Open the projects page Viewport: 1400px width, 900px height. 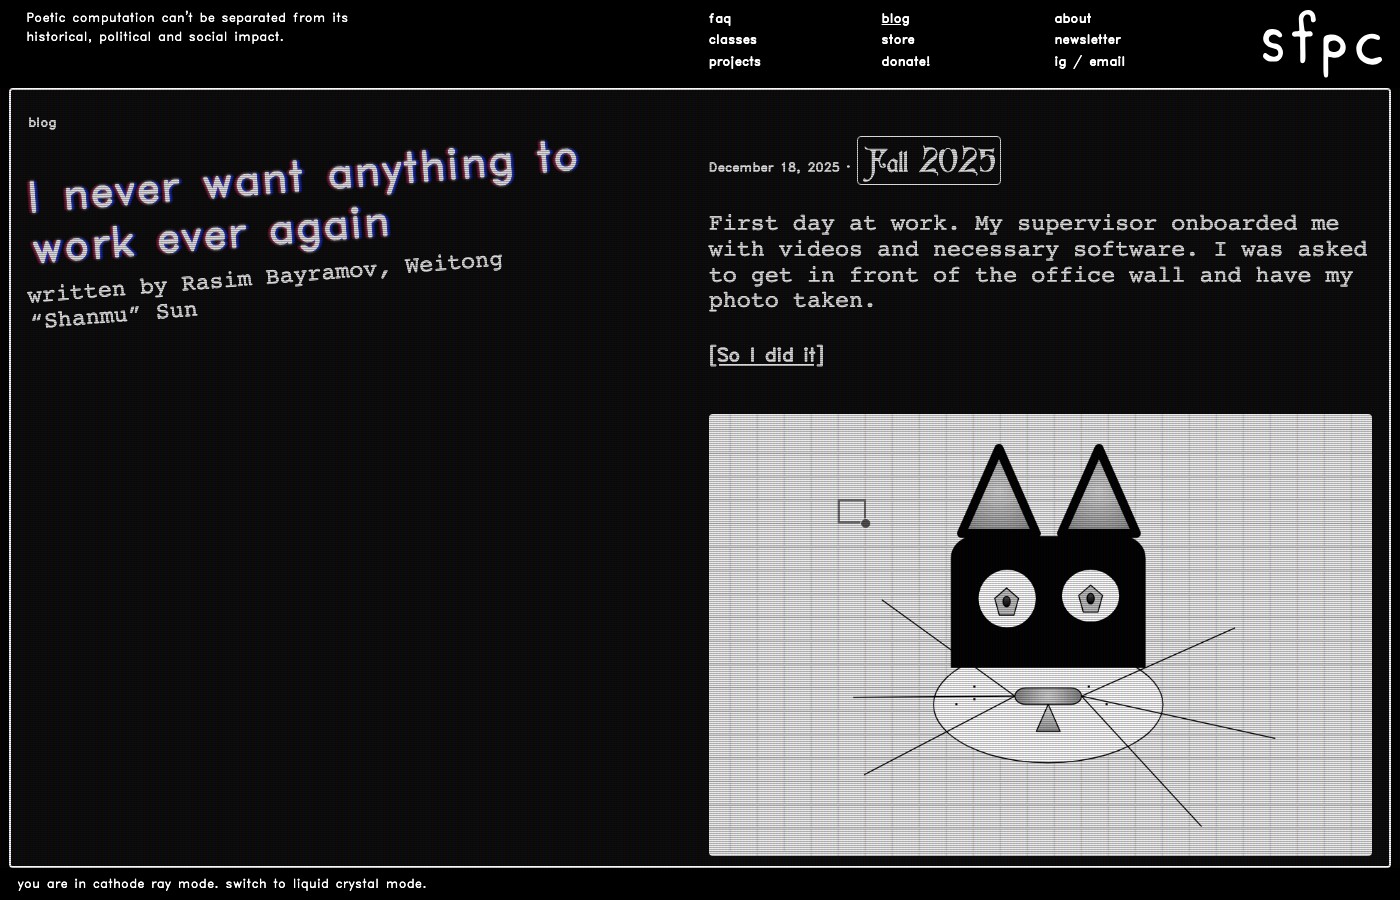pos(735,61)
